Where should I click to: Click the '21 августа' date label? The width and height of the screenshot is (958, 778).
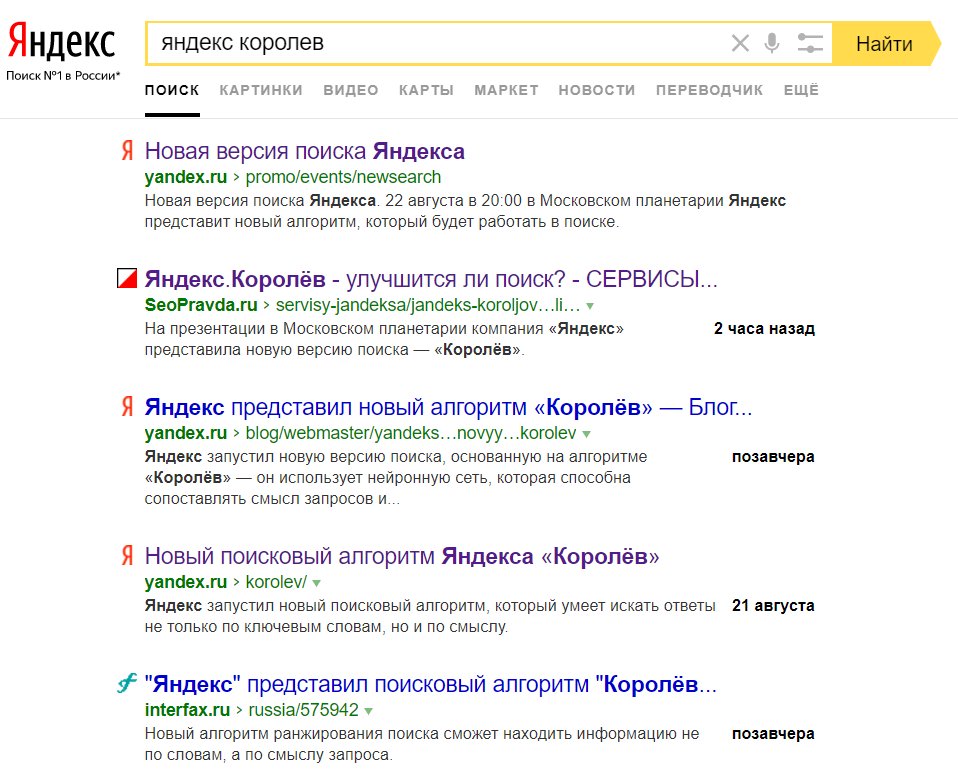(x=773, y=606)
